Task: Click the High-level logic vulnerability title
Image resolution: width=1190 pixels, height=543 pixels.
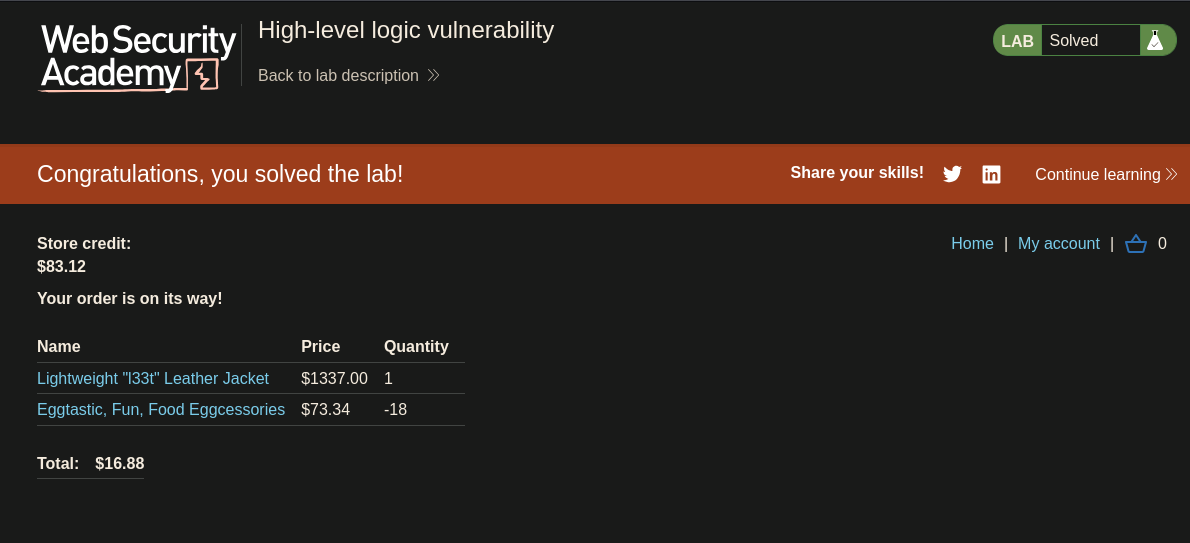Action: (406, 30)
